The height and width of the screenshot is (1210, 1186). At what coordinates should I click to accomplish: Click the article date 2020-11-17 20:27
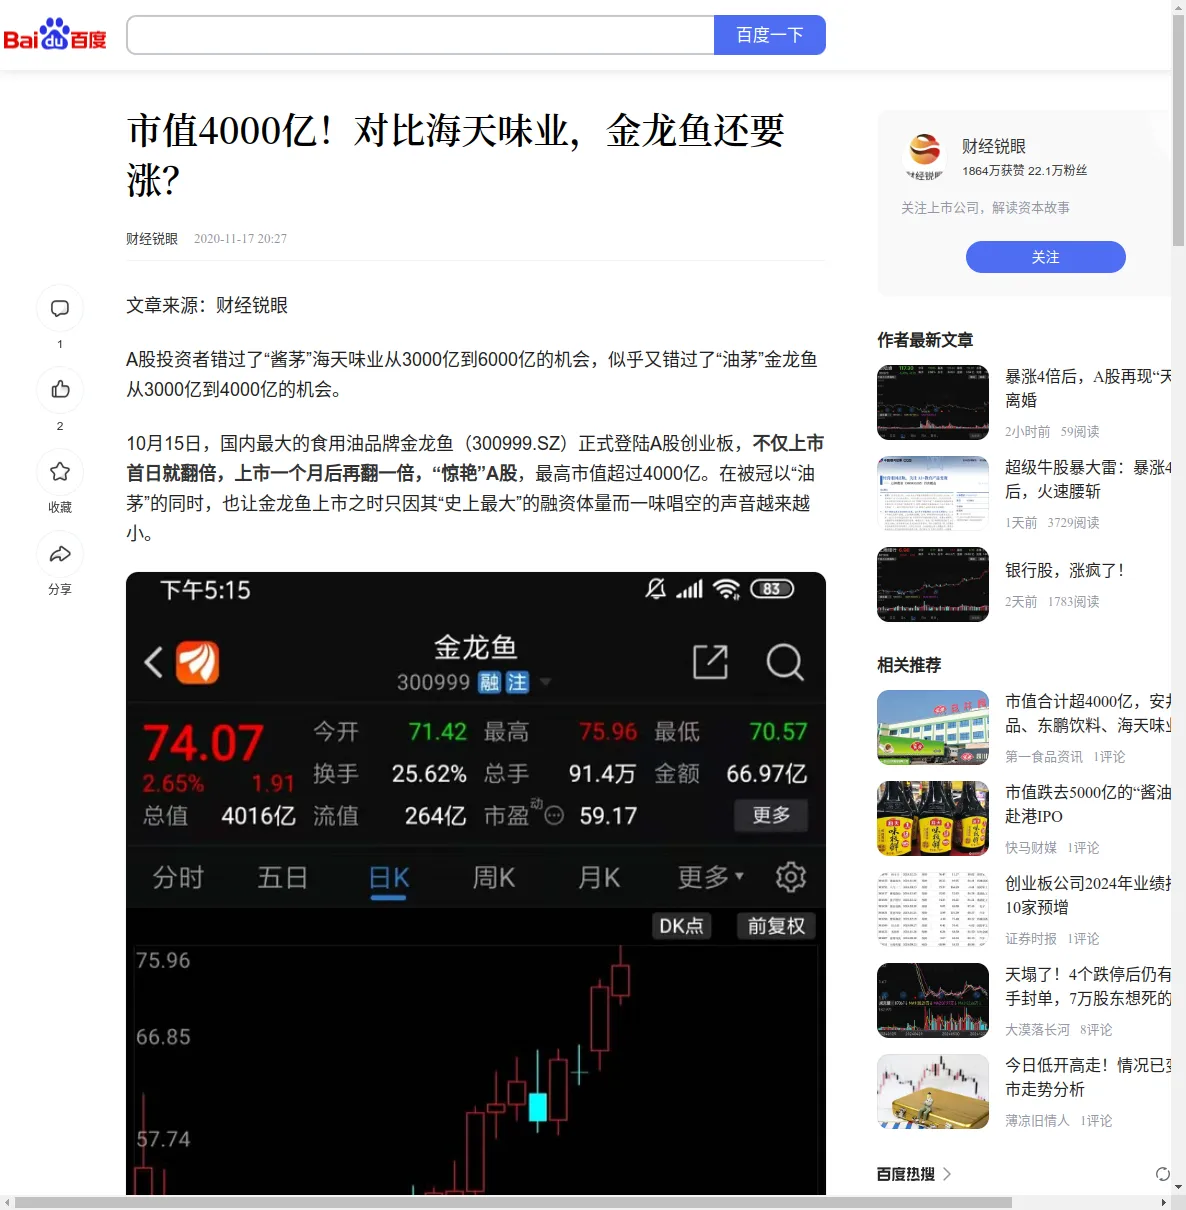[x=240, y=239]
